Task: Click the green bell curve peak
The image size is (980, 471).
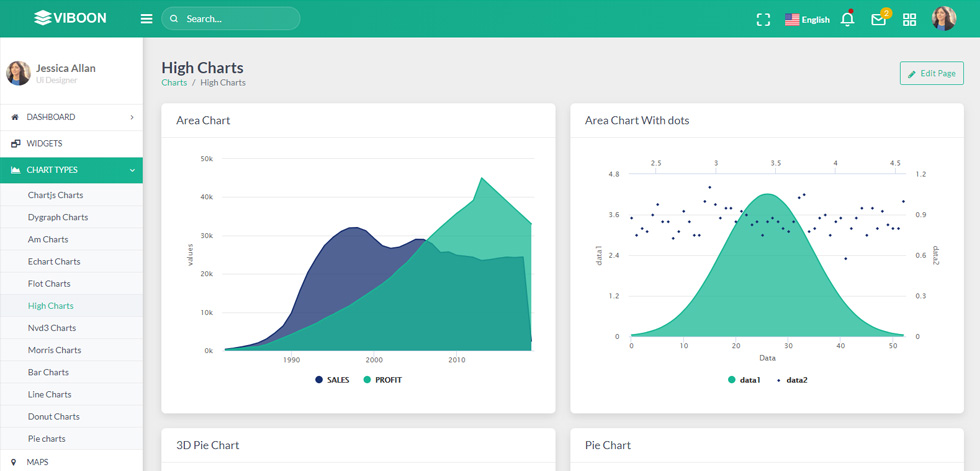Action: pos(768,196)
